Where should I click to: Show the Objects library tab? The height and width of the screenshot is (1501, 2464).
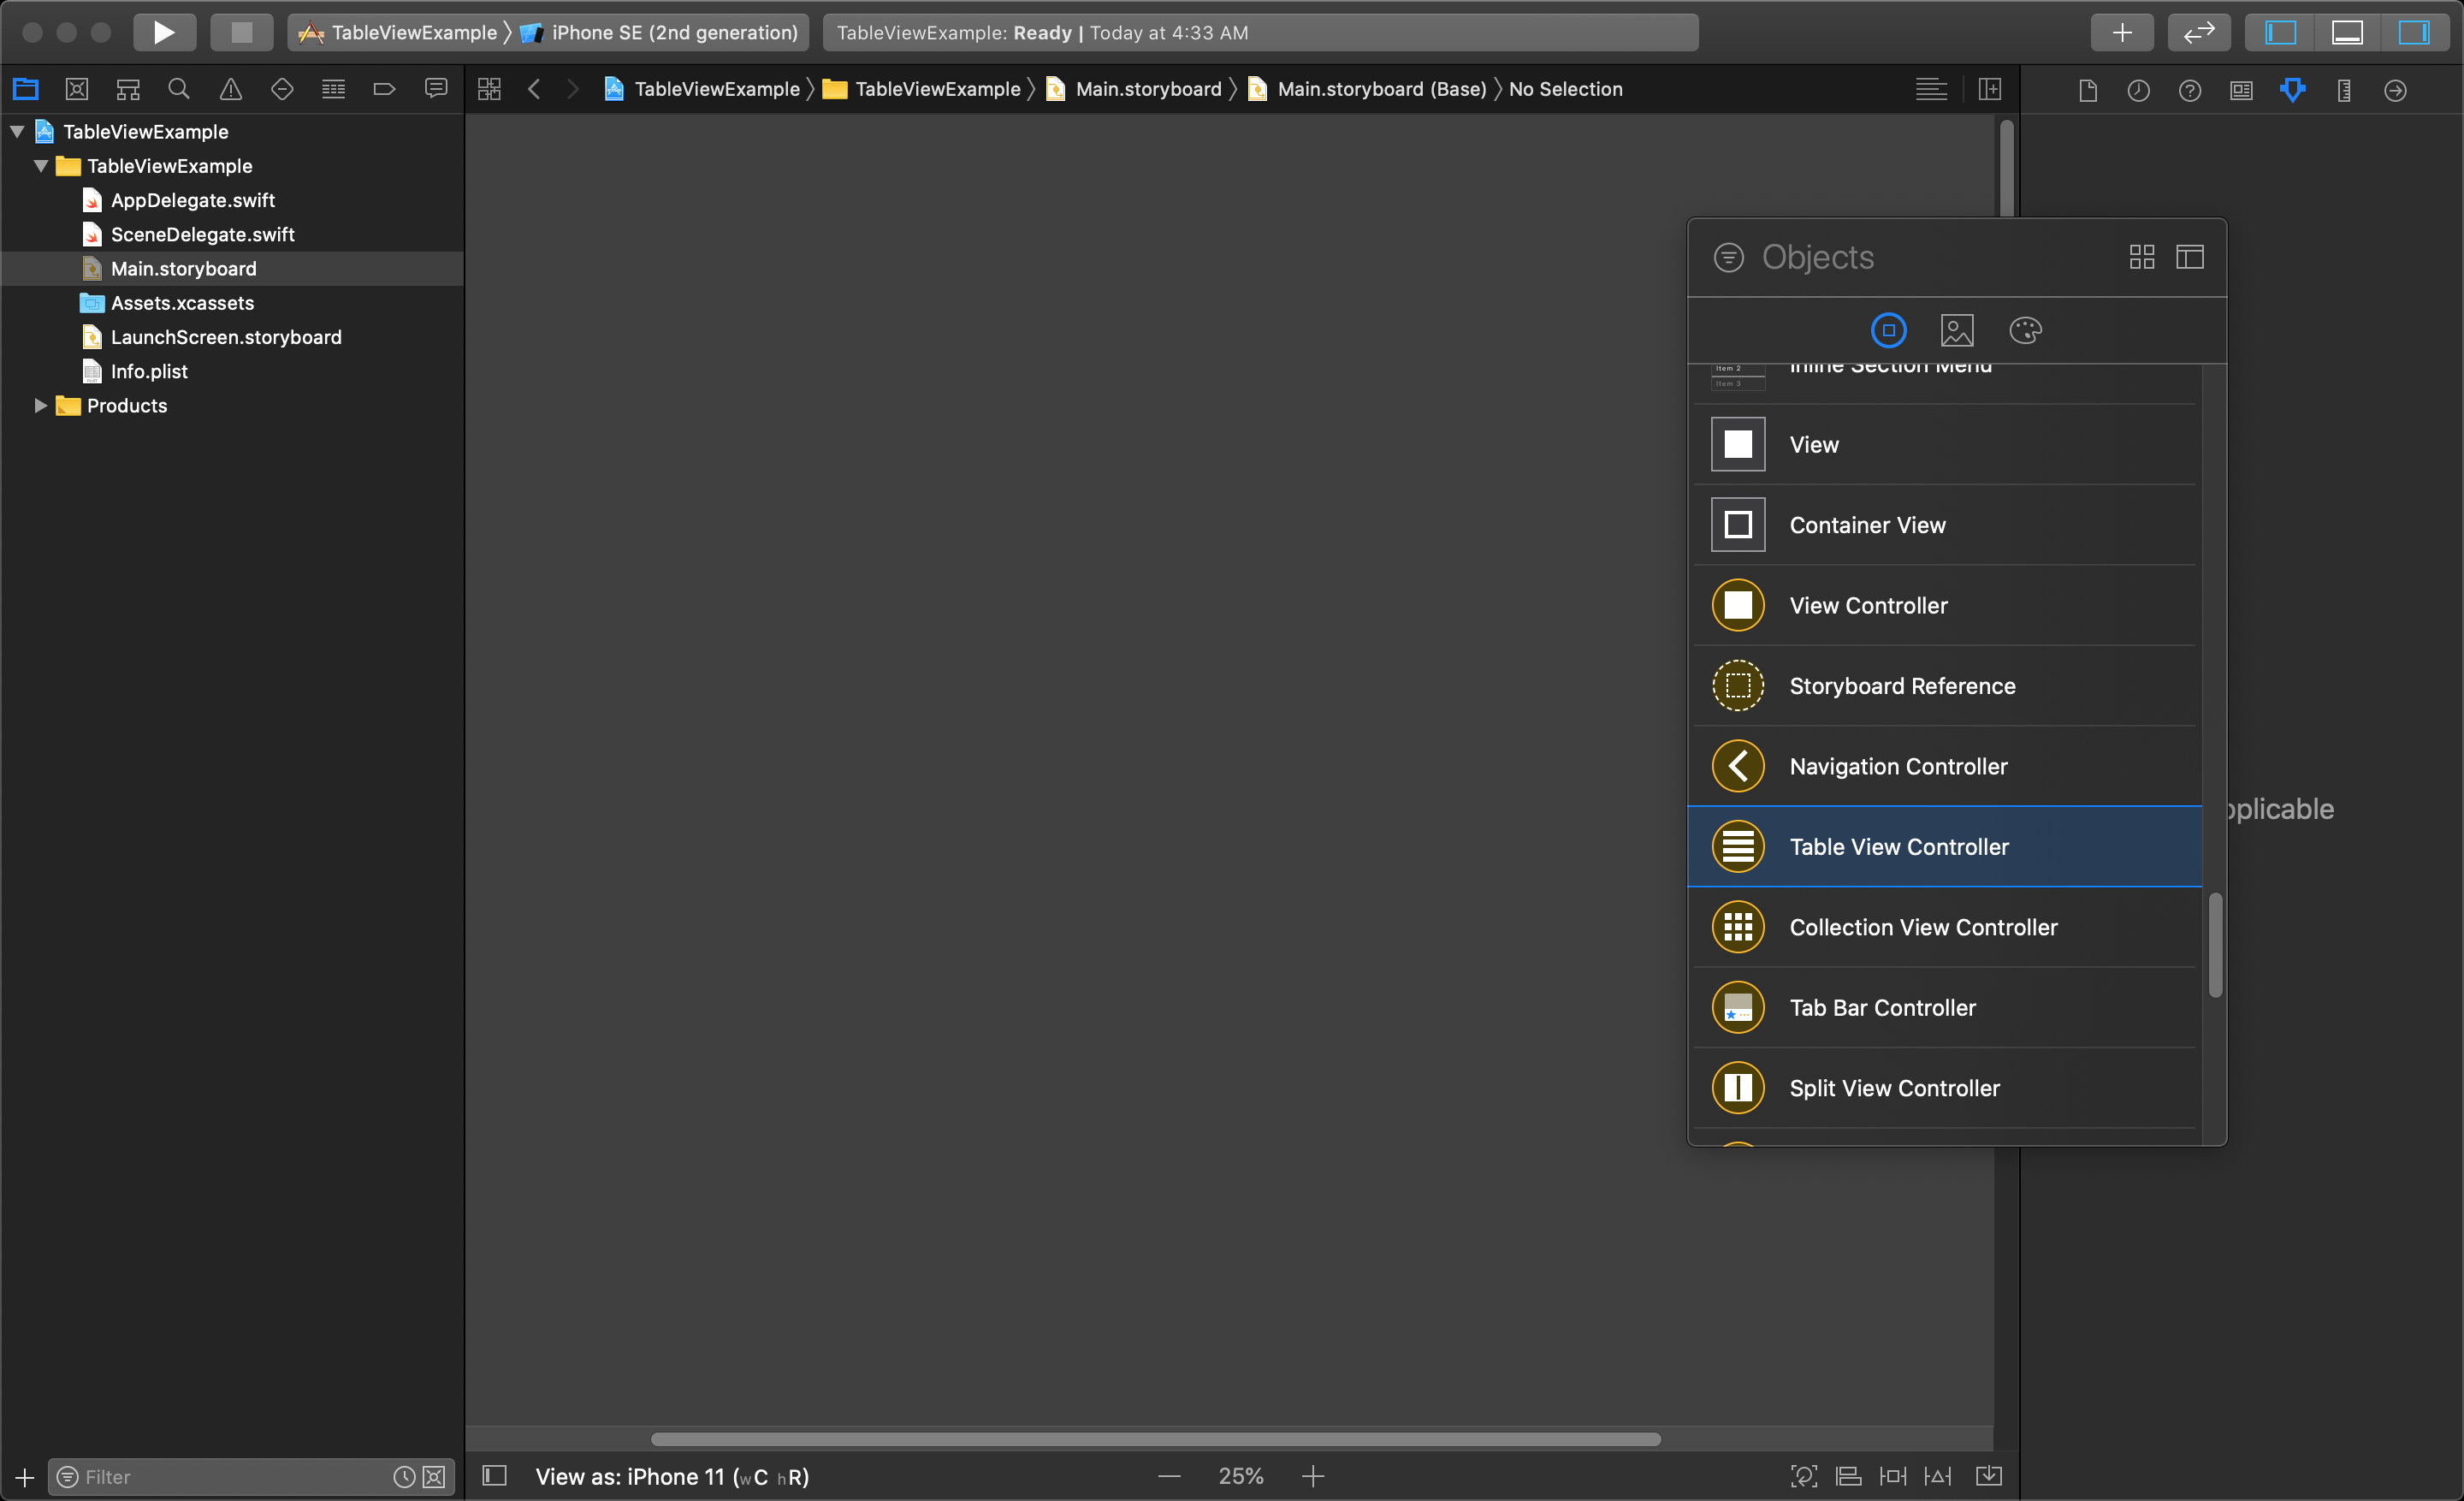1888,330
